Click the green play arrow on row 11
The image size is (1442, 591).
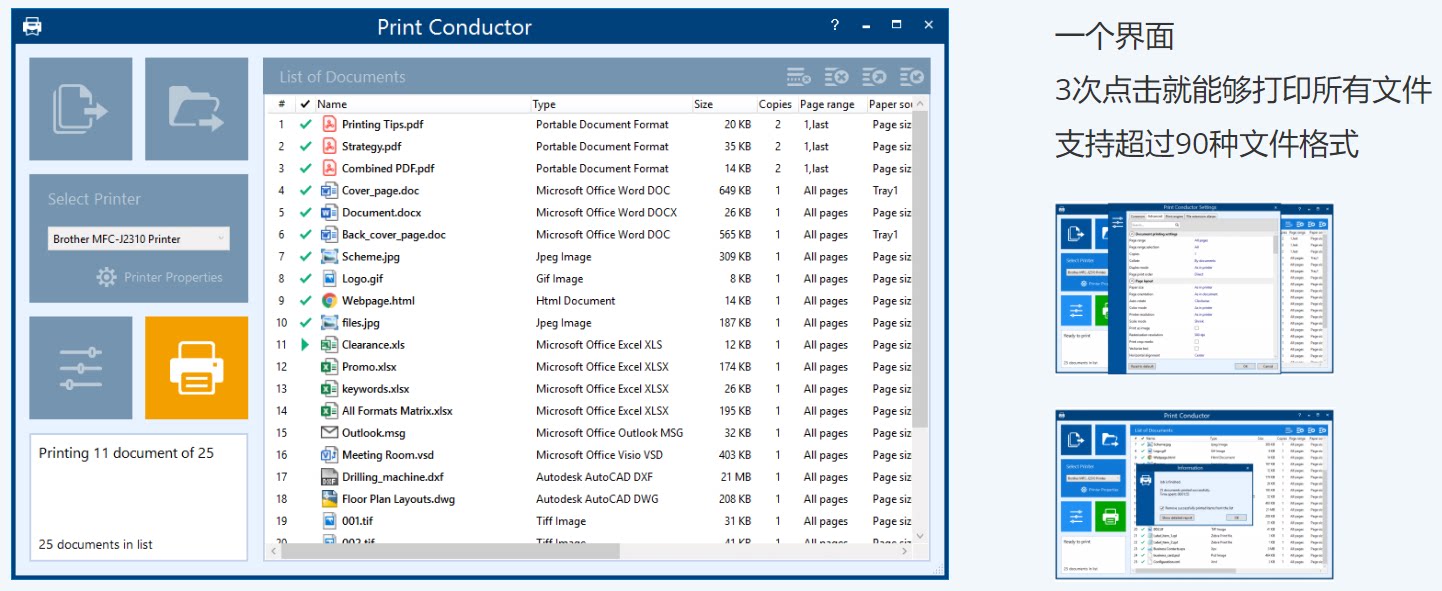pyautogui.click(x=305, y=344)
